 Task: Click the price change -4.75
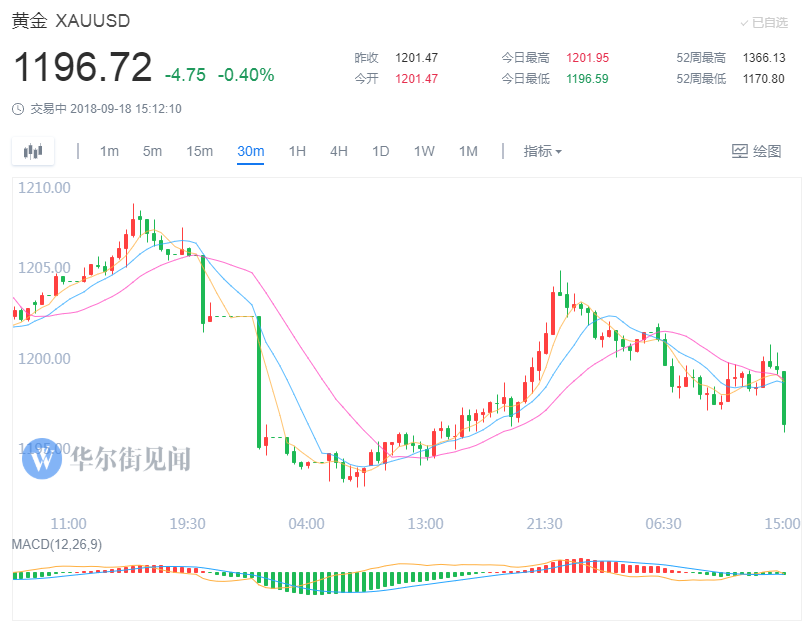185,75
